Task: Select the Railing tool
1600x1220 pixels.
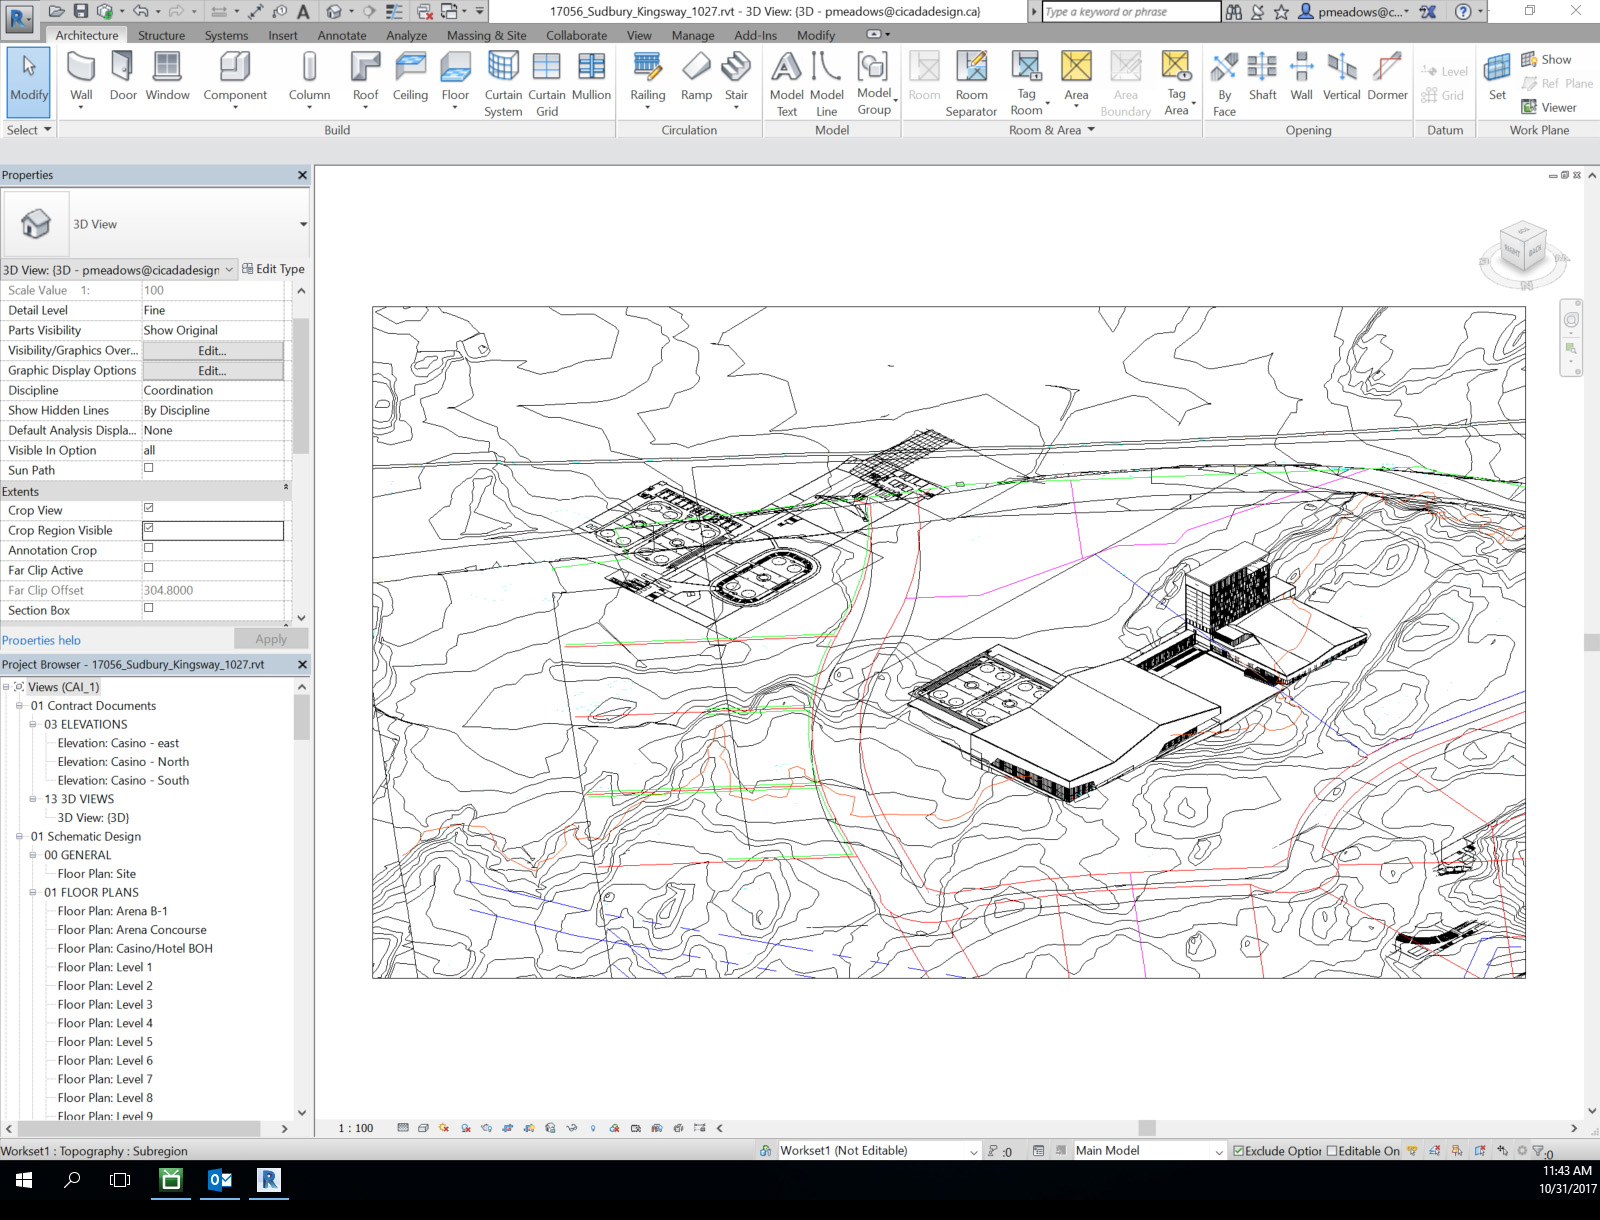Action: click(x=648, y=78)
